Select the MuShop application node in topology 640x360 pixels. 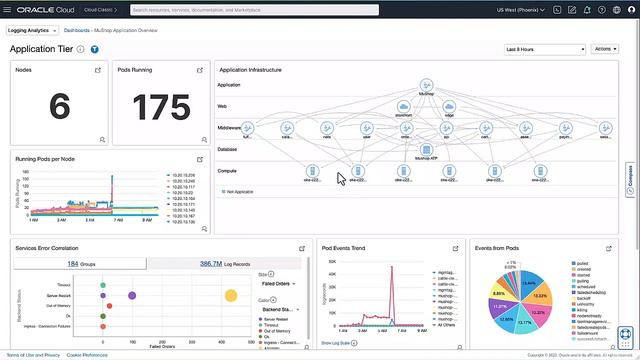427,85
